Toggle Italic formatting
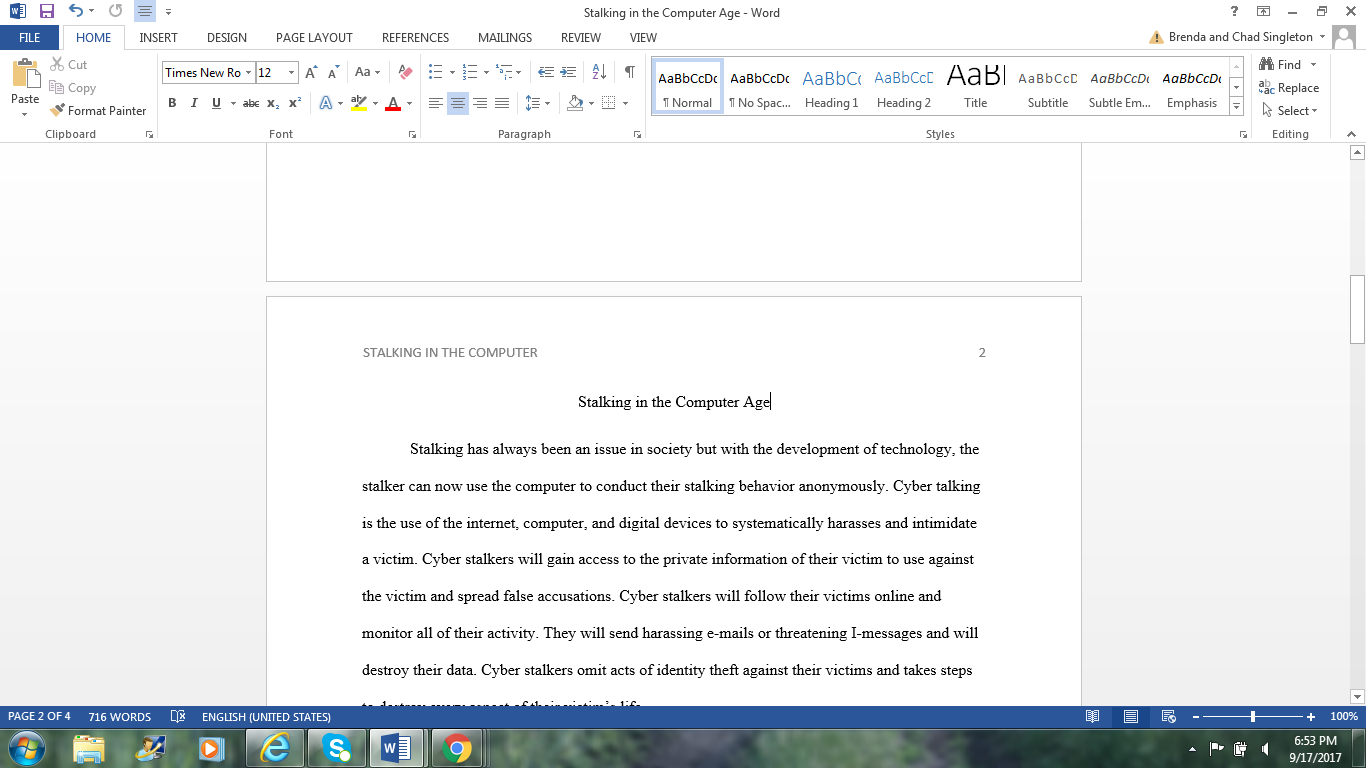1366x768 pixels. pos(194,103)
